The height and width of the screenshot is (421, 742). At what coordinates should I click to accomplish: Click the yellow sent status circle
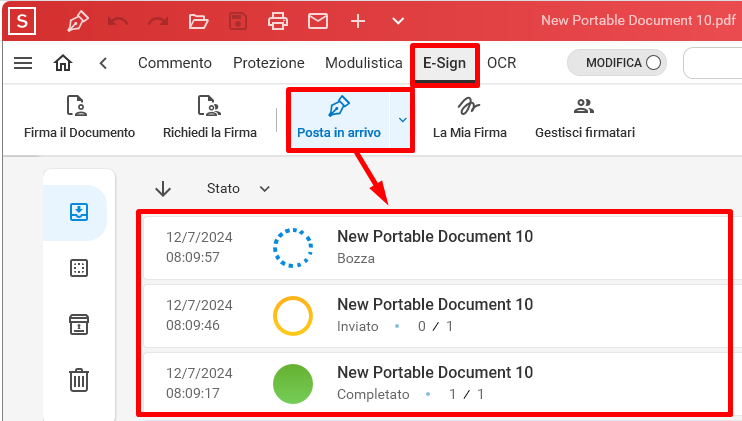293,316
